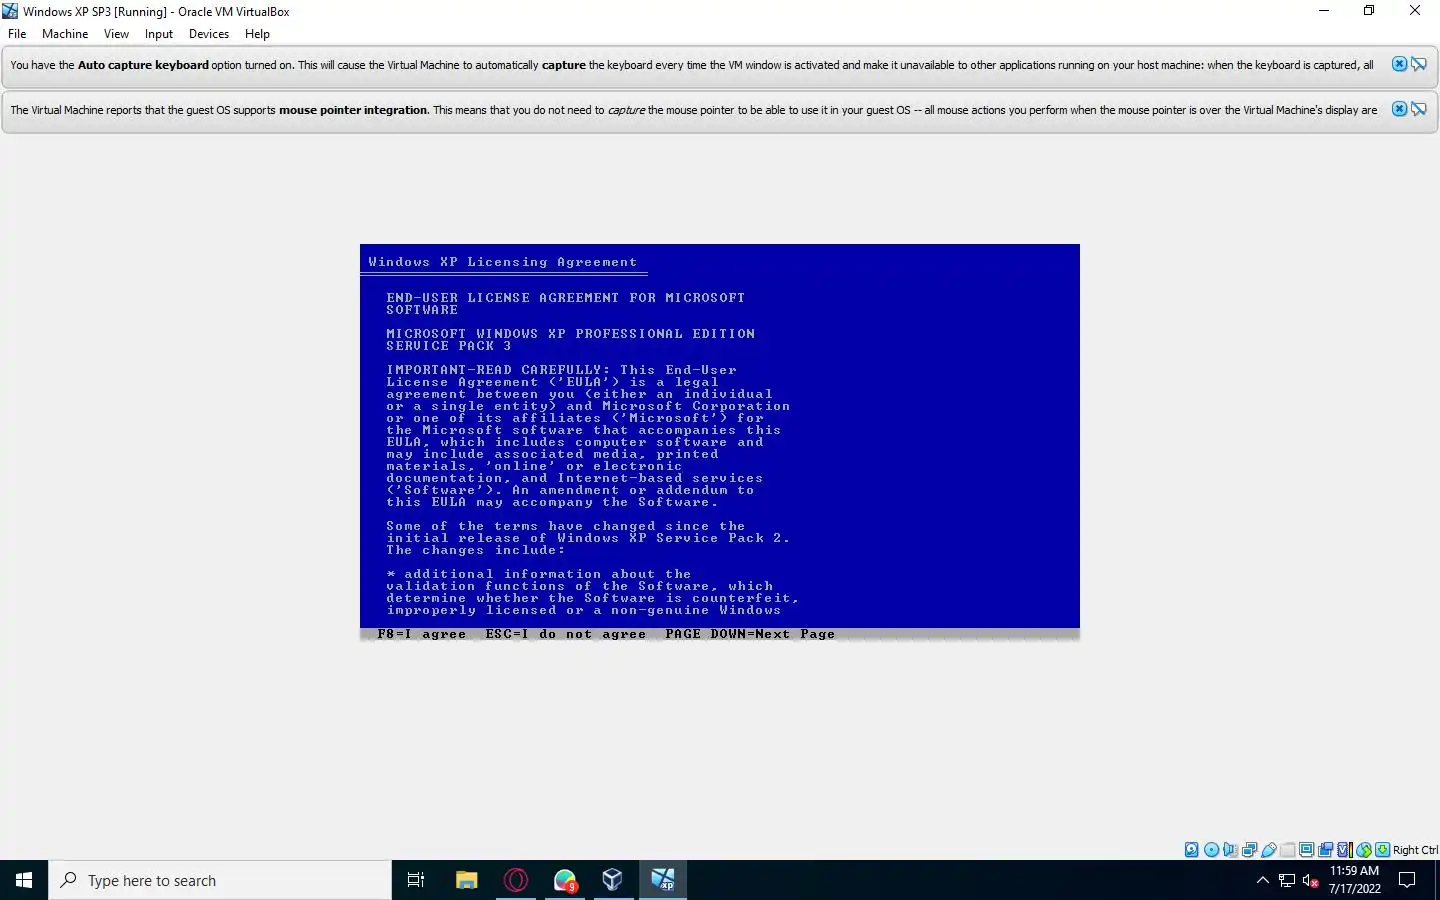Viewport: 1440px width, 900px height.
Task: Click the Windows XP Licensing Agreement heading
Action: (502, 262)
